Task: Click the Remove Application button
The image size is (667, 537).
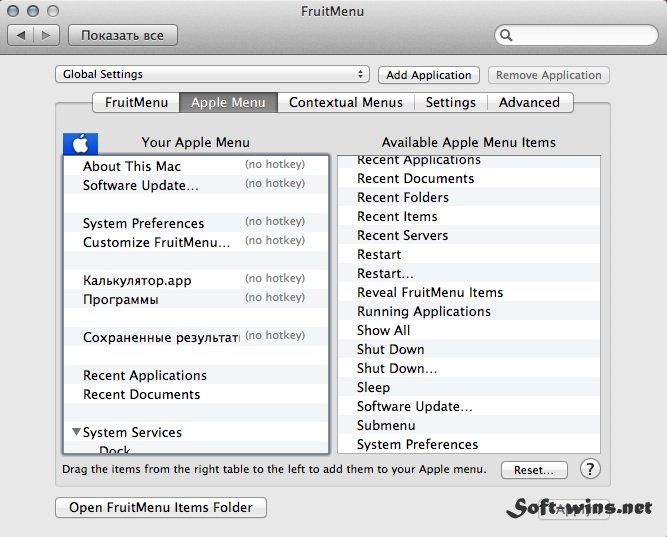Action: 549,75
